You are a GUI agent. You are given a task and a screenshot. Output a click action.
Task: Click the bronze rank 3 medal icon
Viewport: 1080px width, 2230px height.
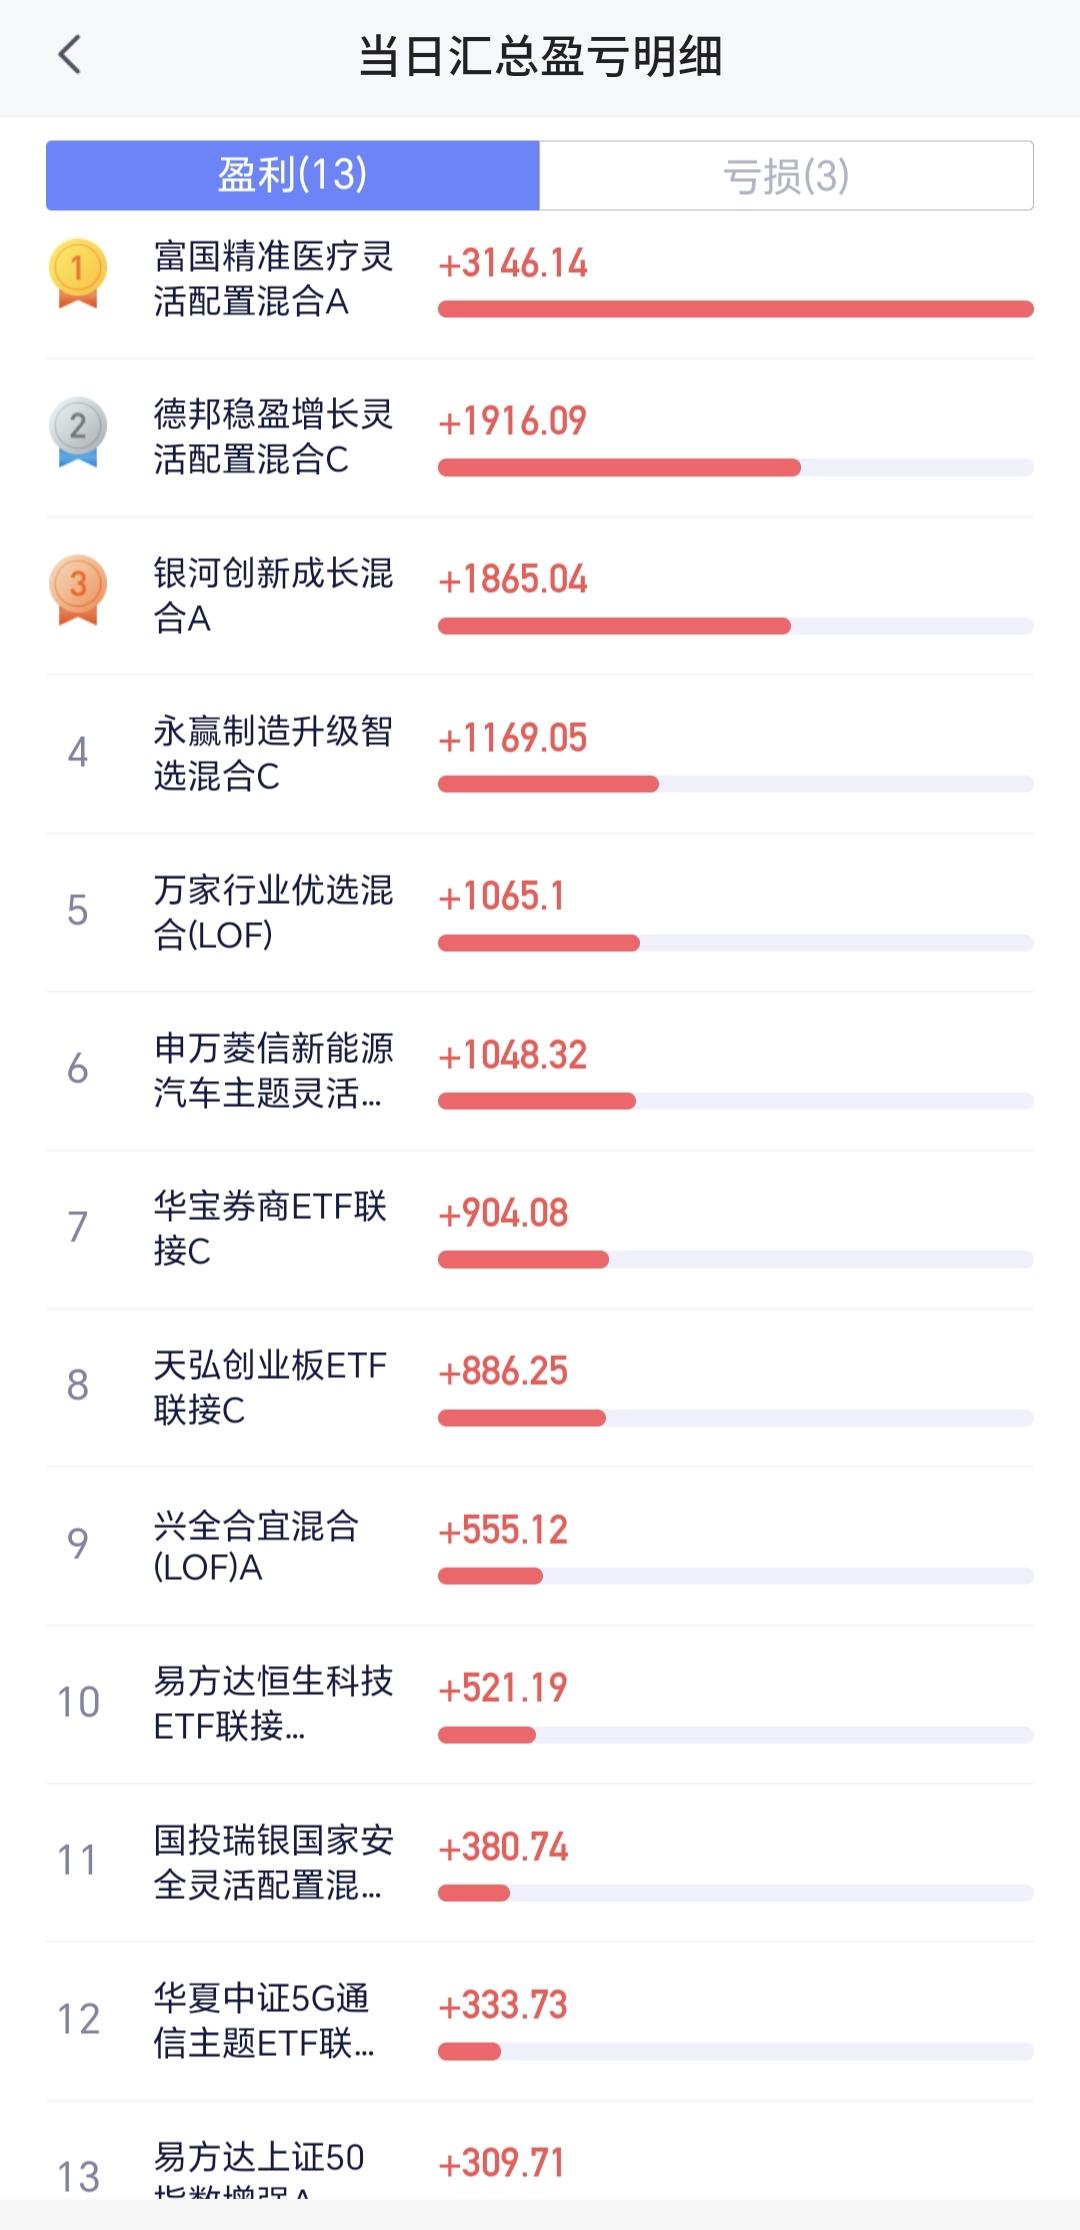(78, 590)
